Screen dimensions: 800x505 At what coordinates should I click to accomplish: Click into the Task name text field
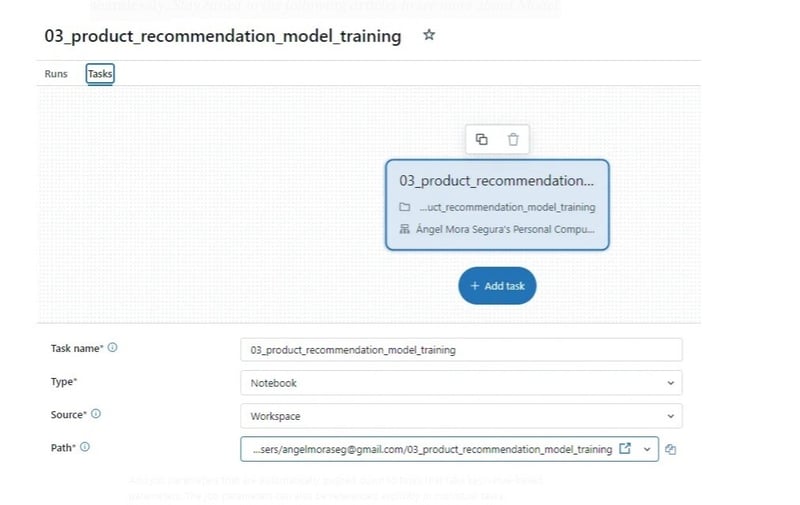coord(461,350)
